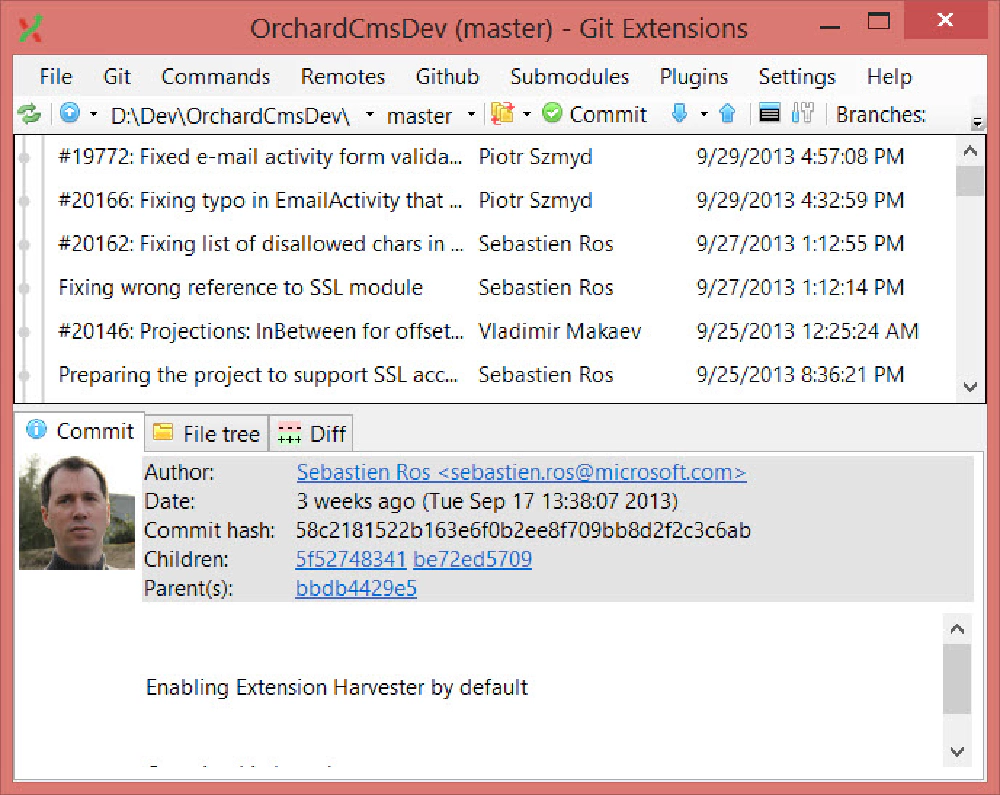Open the Git menu
Image resolution: width=1000 pixels, height=795 pixels.
(x=117, y=77)
